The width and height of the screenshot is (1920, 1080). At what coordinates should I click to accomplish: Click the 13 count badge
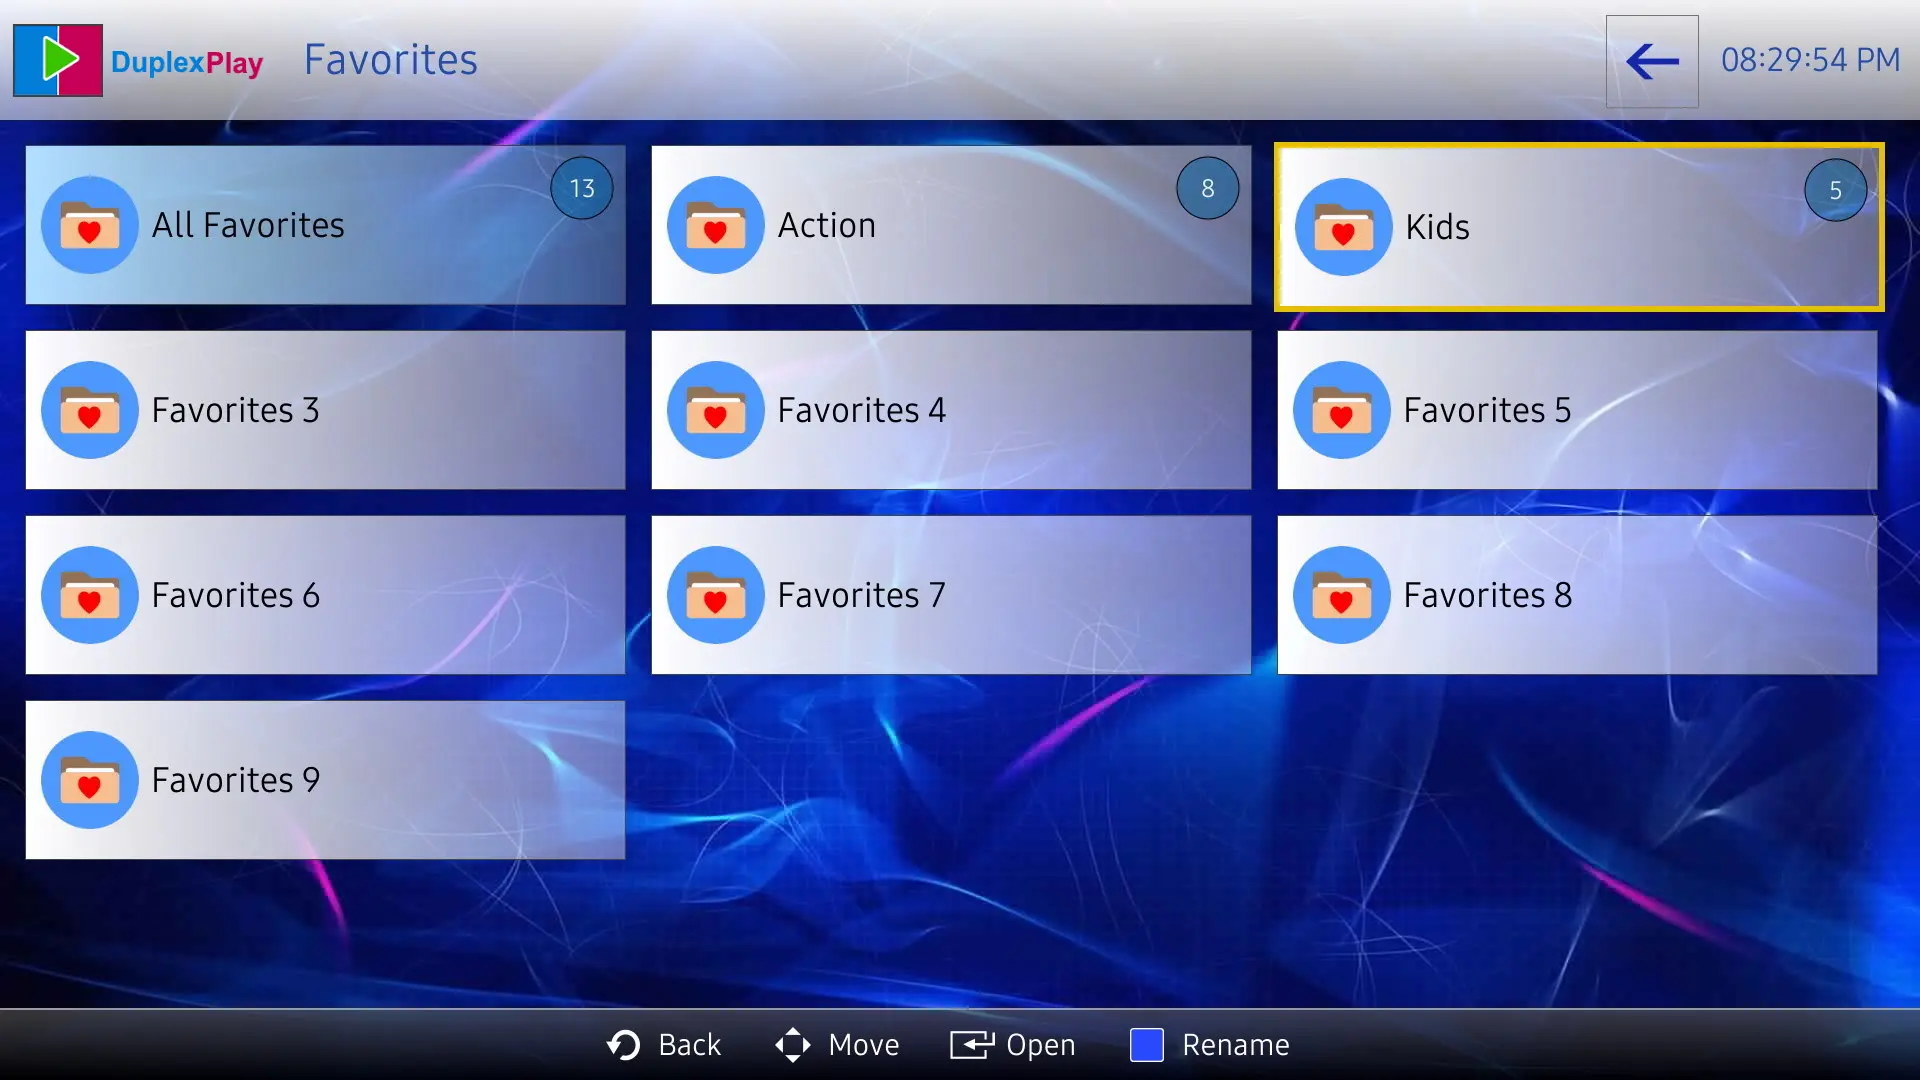click(582, 188)
